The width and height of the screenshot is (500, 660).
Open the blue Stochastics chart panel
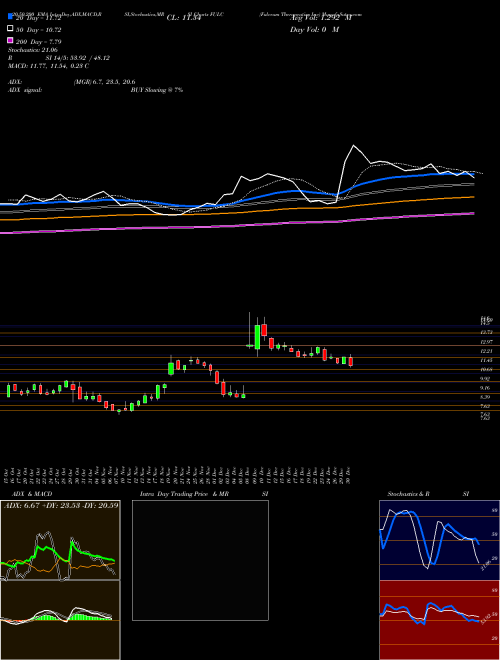point(439,540)
